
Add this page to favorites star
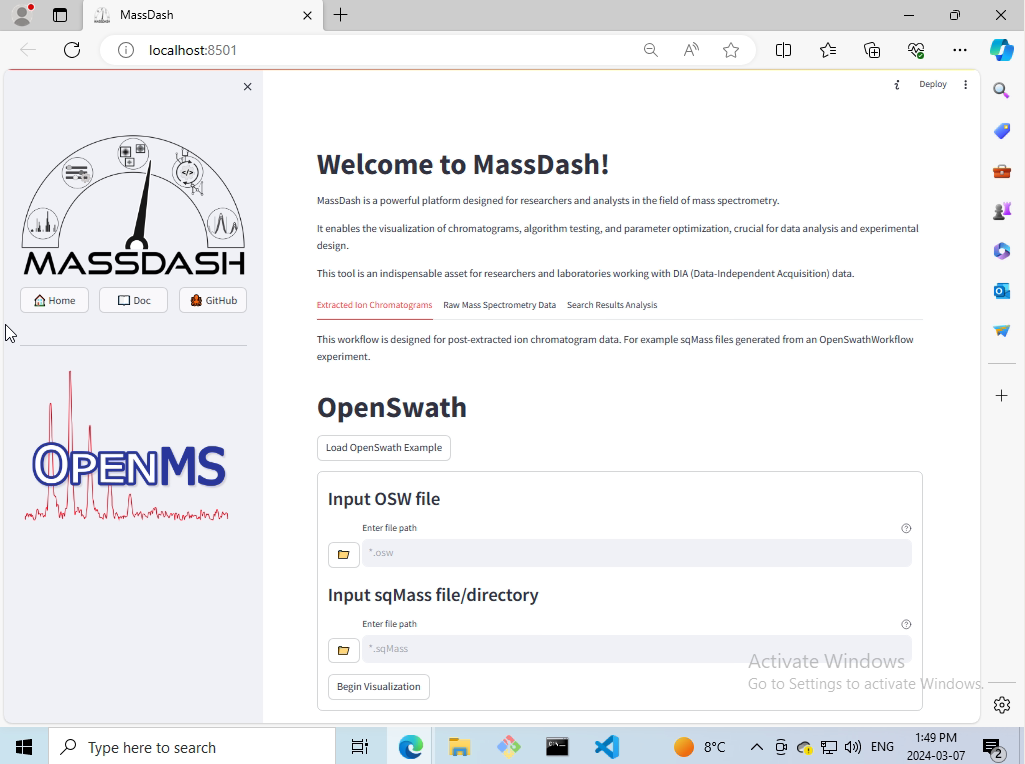pyautogui.click(x=731, y=50)
